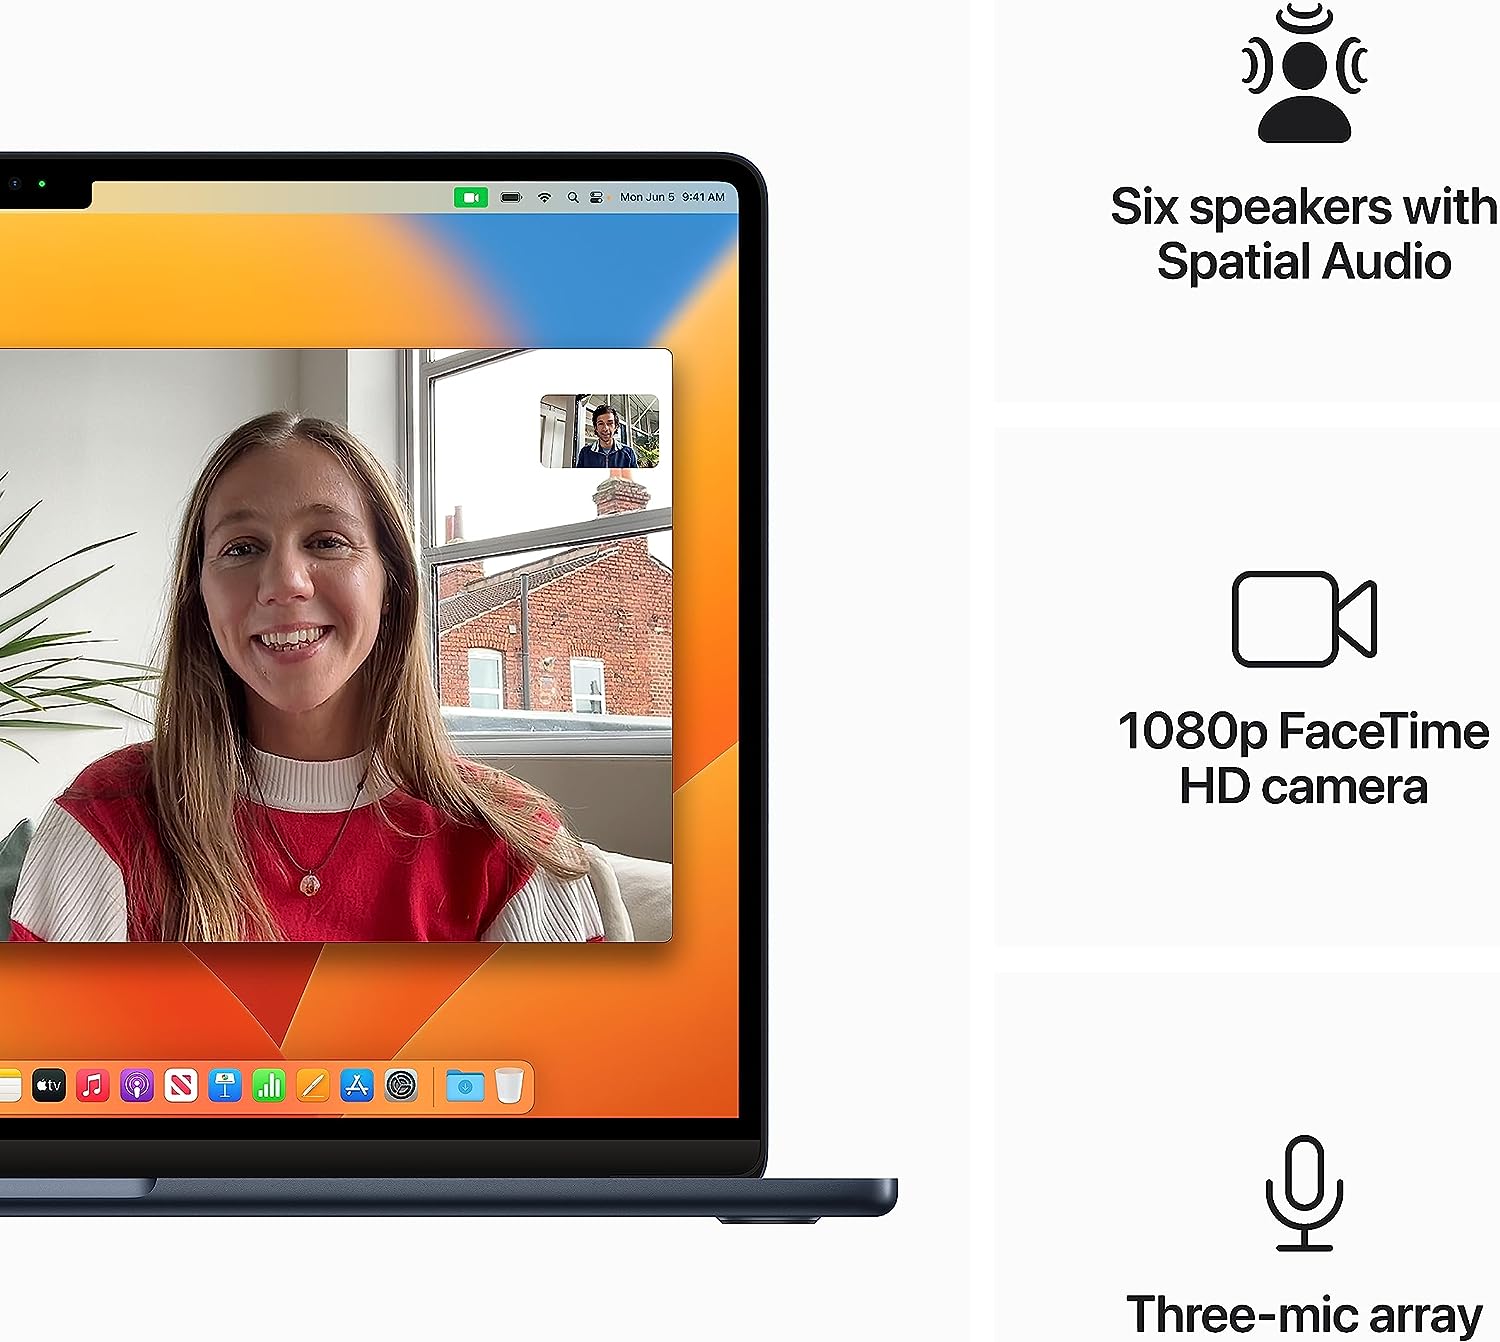Open the Notes app at the Dock's left edge

[6, 1087]
